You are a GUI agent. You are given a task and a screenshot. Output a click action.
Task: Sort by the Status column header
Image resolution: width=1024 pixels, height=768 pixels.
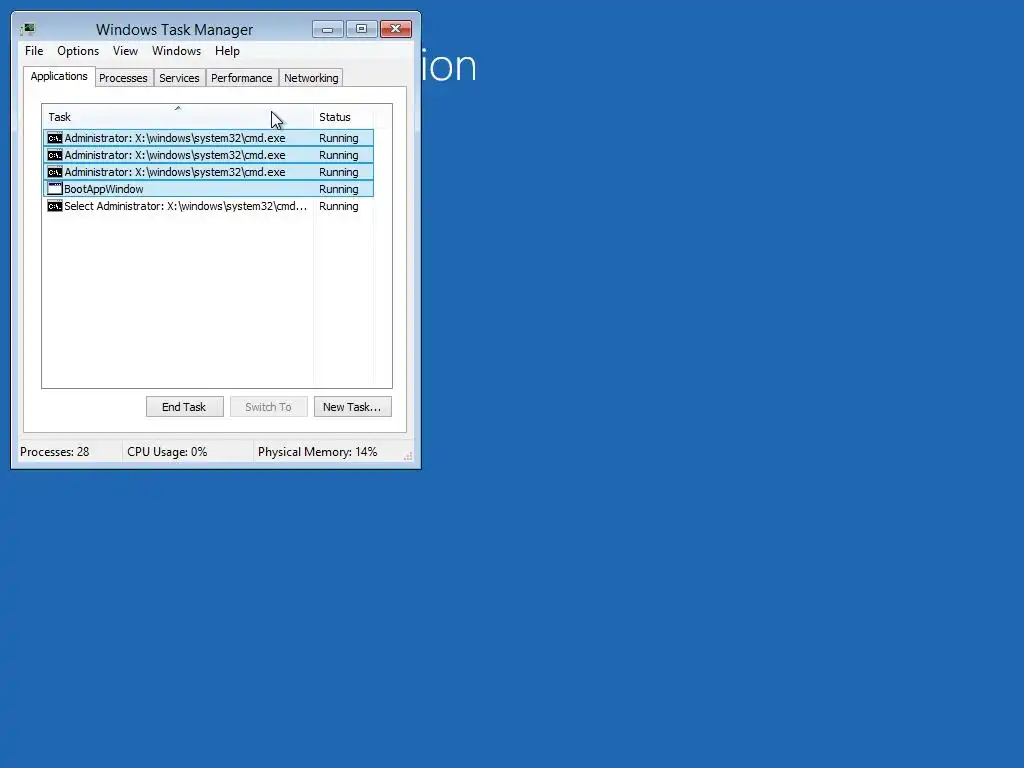[x=343, y=117]
